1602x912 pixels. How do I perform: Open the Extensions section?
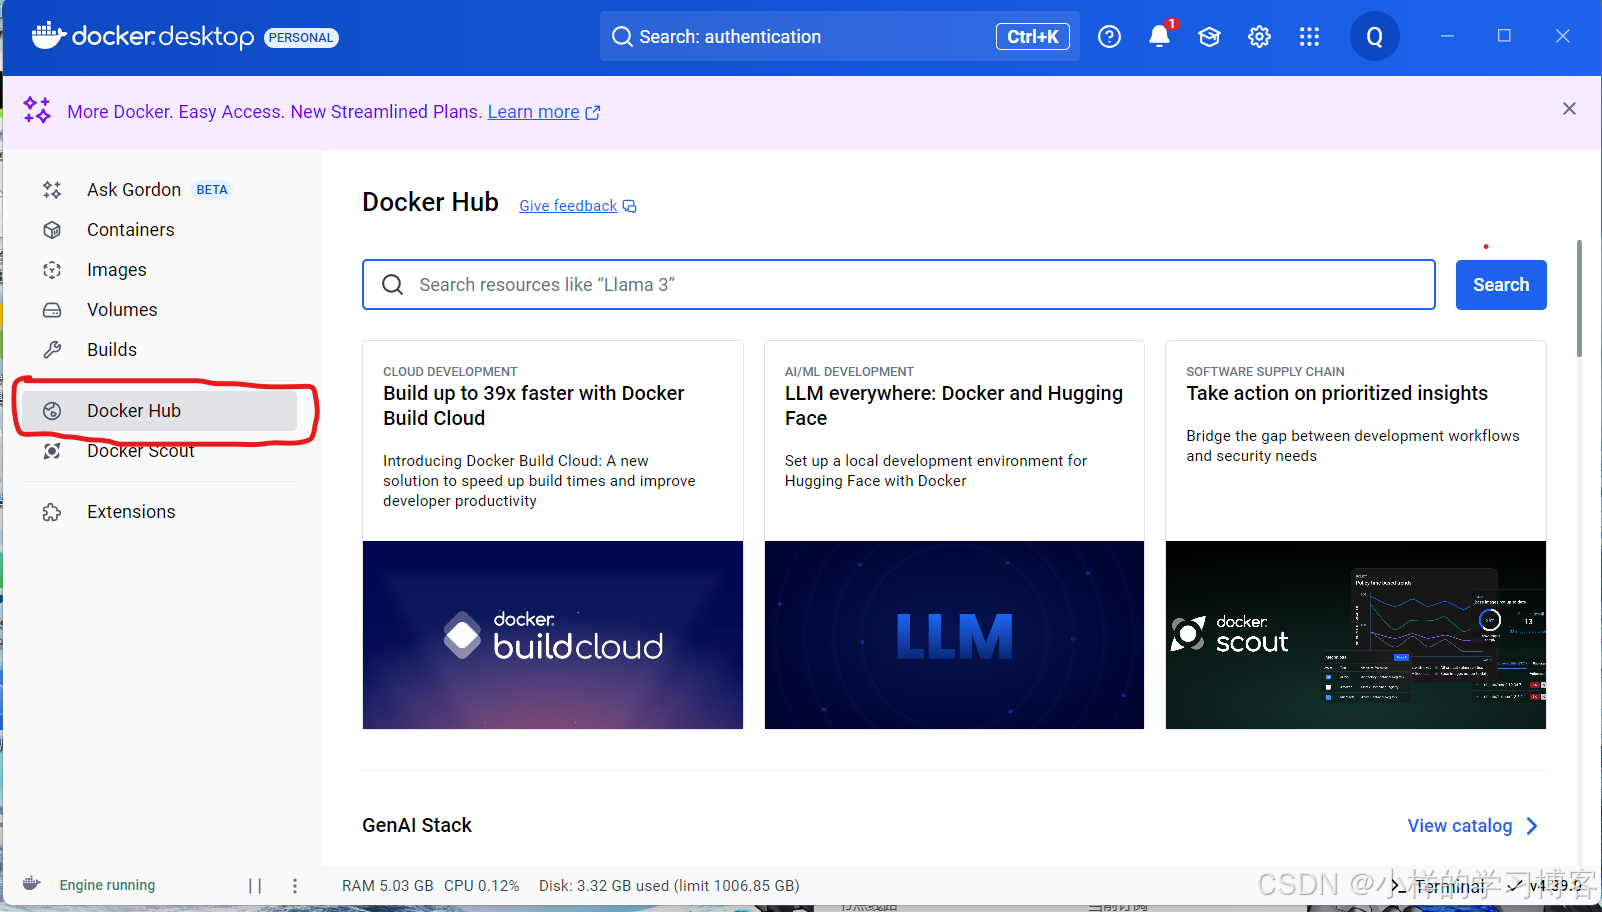pos(131,512)
